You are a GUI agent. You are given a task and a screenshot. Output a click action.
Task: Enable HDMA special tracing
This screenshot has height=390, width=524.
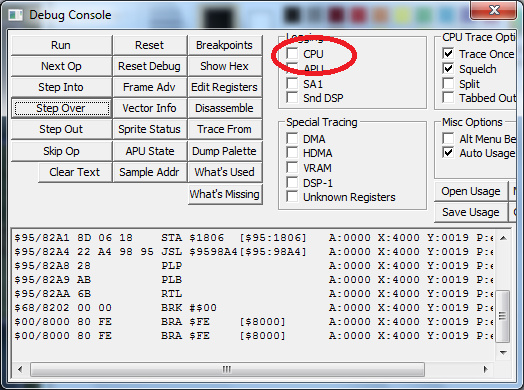(292, 152)
